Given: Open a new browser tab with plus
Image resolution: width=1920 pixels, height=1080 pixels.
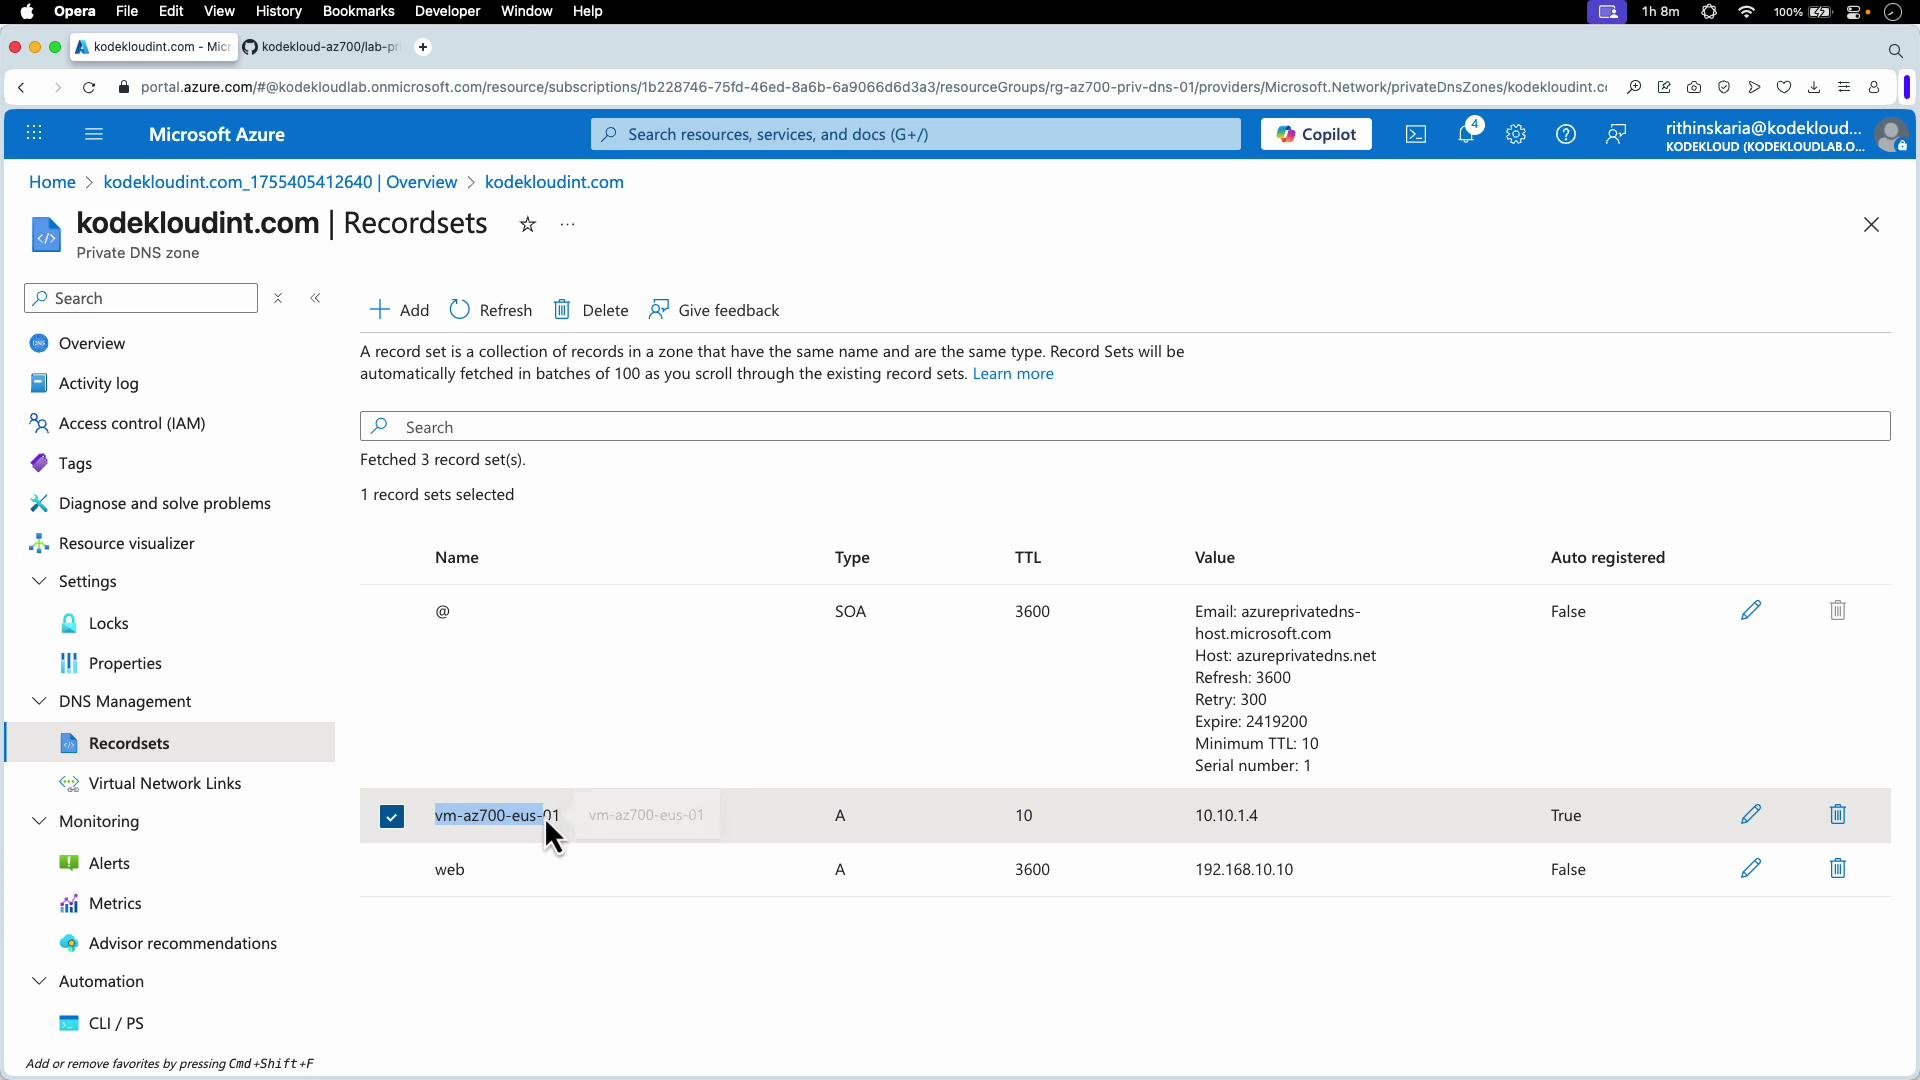Looking at the screenshot, I should tap(423, 47).
